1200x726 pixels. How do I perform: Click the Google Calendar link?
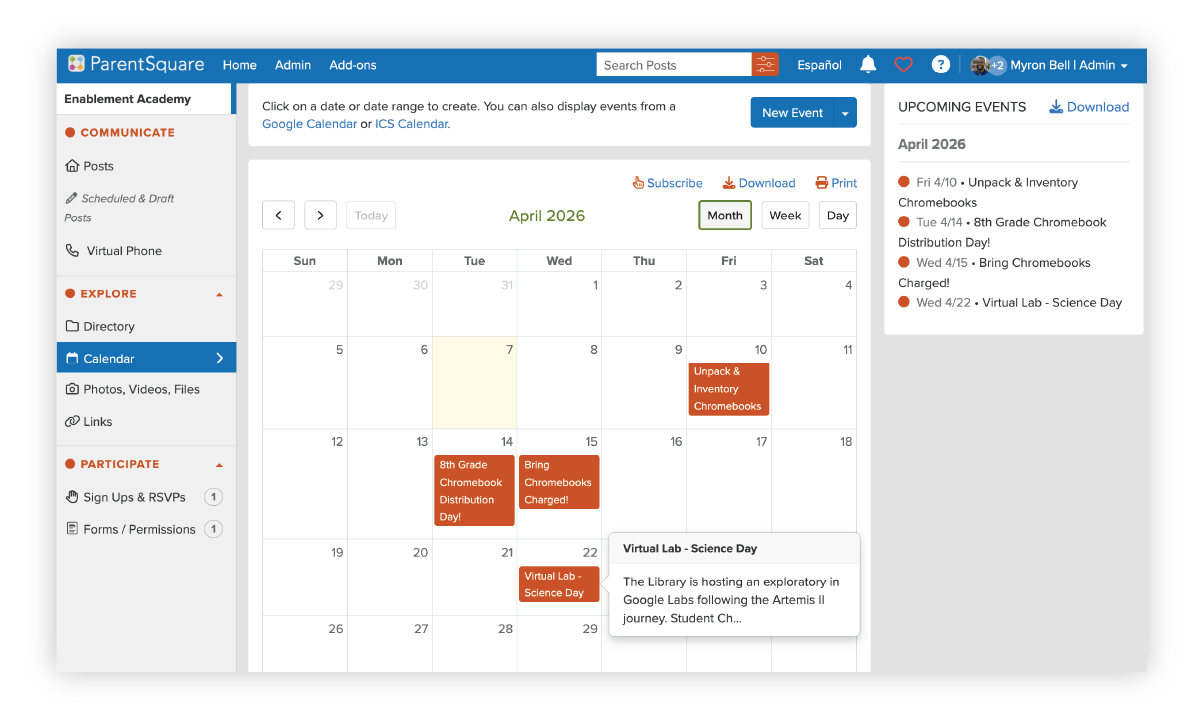[x=309, y=124]
